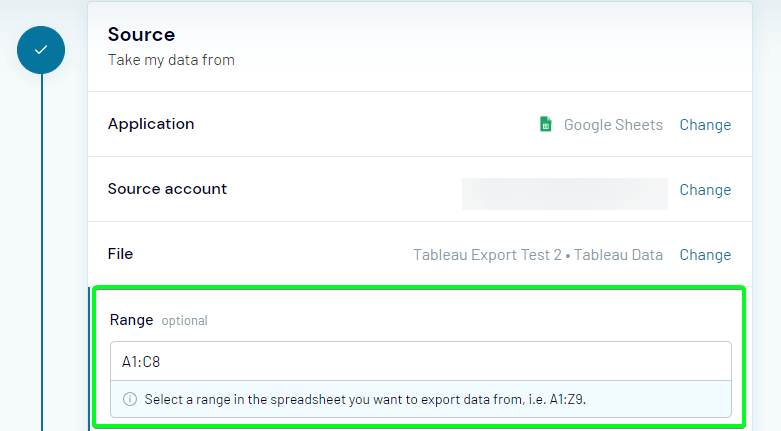The height and width of the screenshot is (431, 781).
Task: Select the Application row label
Action: pyautogui.click(x=151, y=124)
